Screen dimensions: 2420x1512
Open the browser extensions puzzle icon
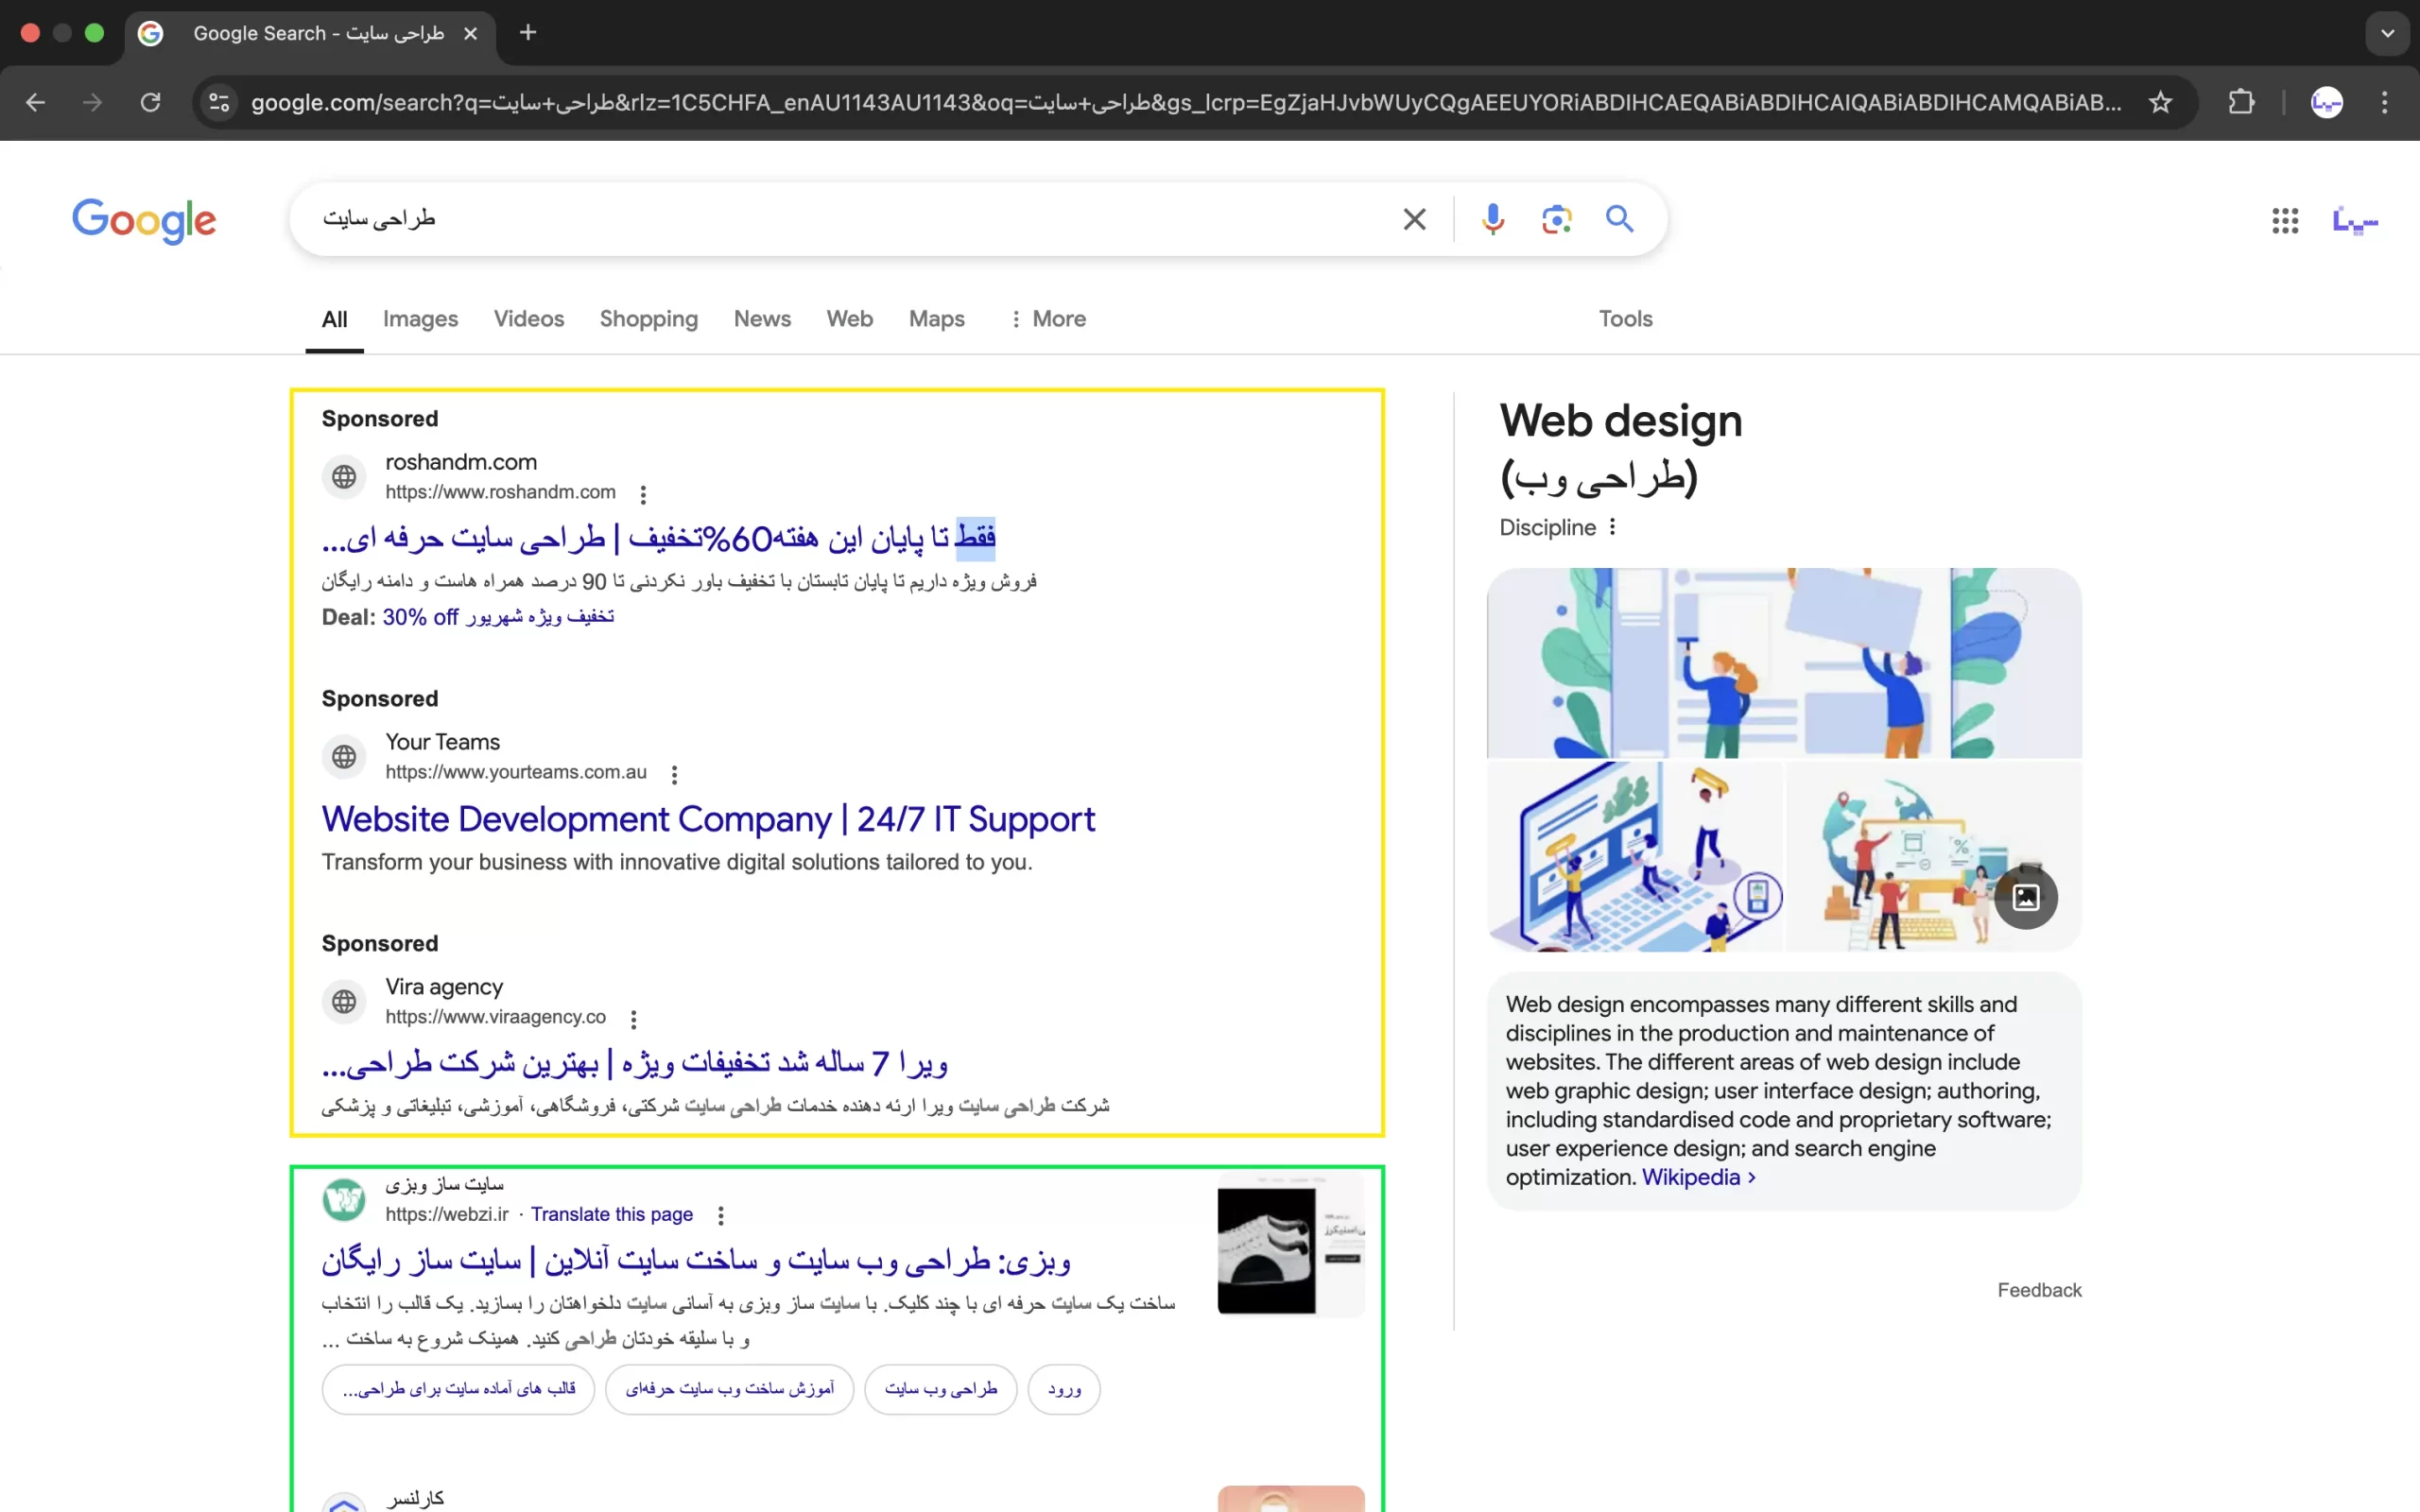pos(2241,102)
